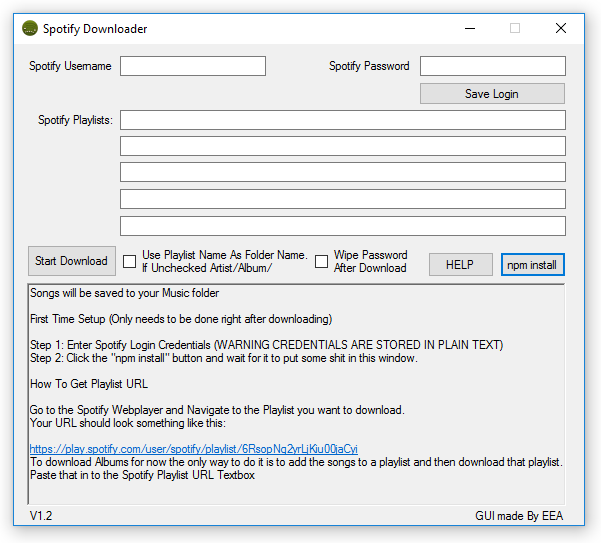Toggle Wipe Password After Download checkbox
This screenshot has width=601, height=543.
click(321, 262)
